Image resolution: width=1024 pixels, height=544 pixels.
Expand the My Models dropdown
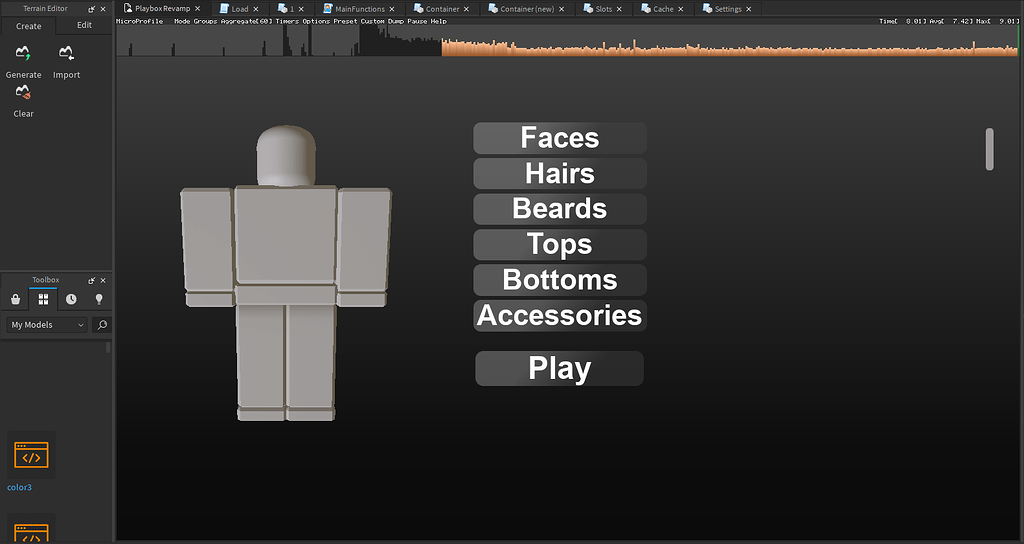click(46, 325)
